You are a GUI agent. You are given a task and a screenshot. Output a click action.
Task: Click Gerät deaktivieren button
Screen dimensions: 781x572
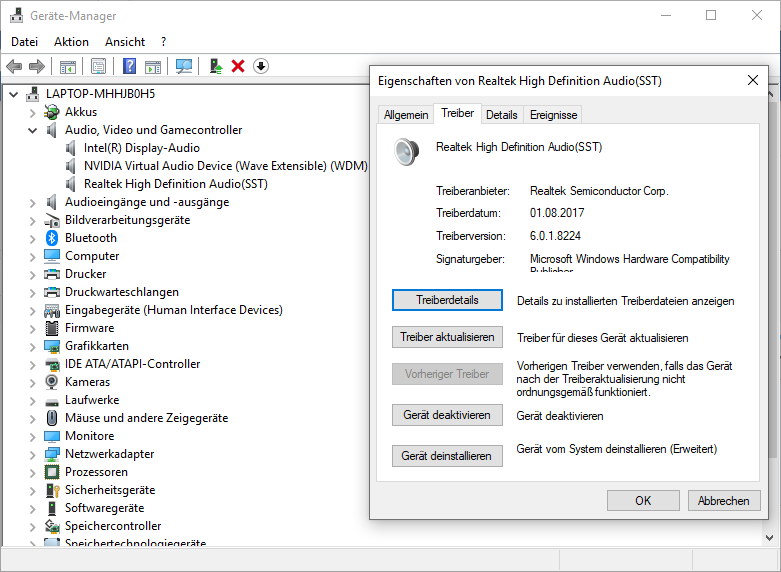(447, 415)
